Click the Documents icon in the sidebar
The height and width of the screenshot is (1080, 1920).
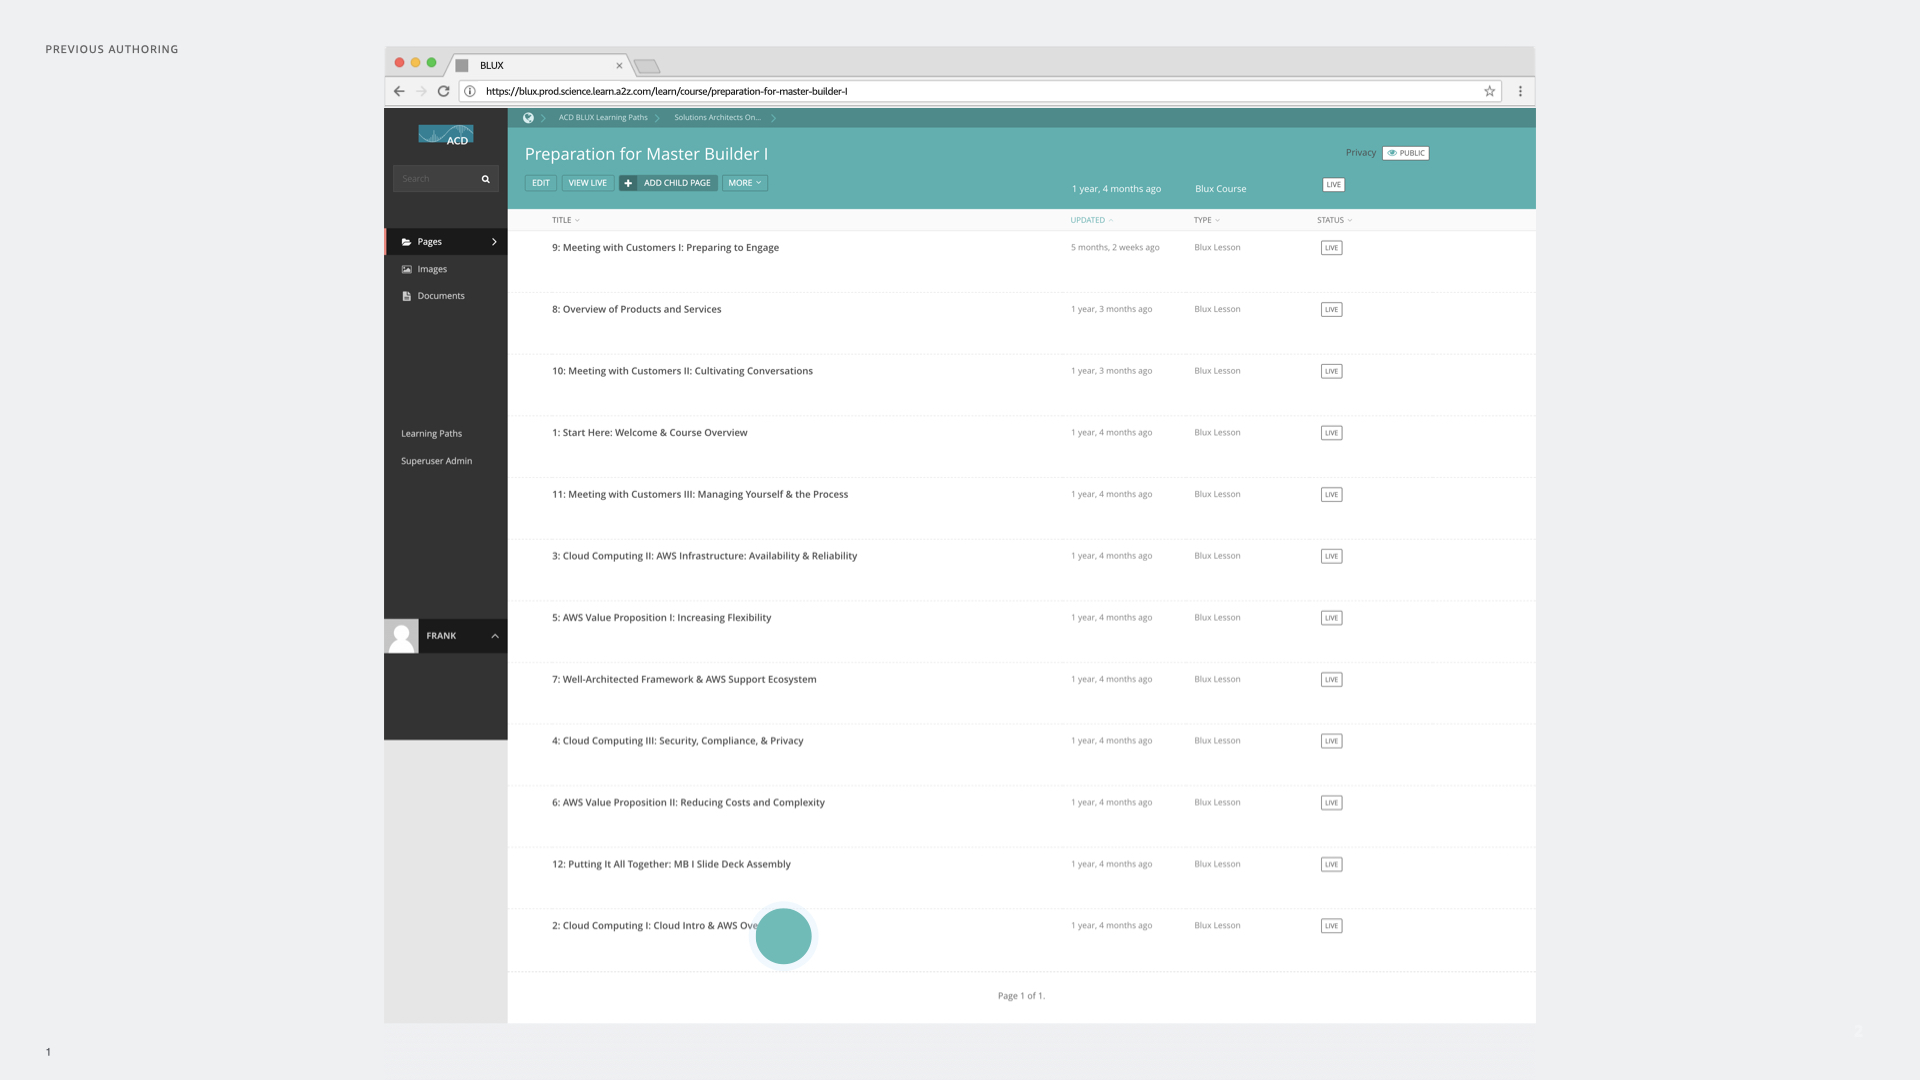[x=406, y=296]
